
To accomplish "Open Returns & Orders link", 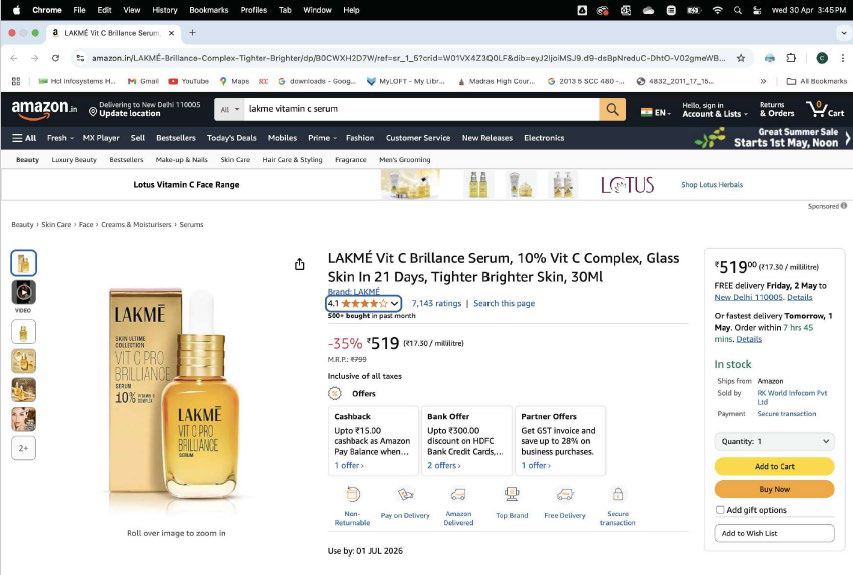I will [777, 109].
